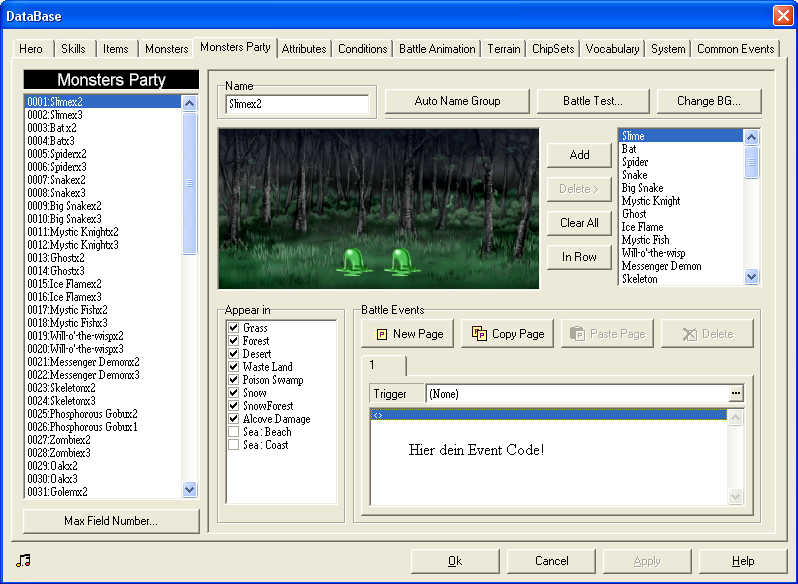798x584 pixels.
Task: Open the Attributes tab
Action: click(304, 49)
